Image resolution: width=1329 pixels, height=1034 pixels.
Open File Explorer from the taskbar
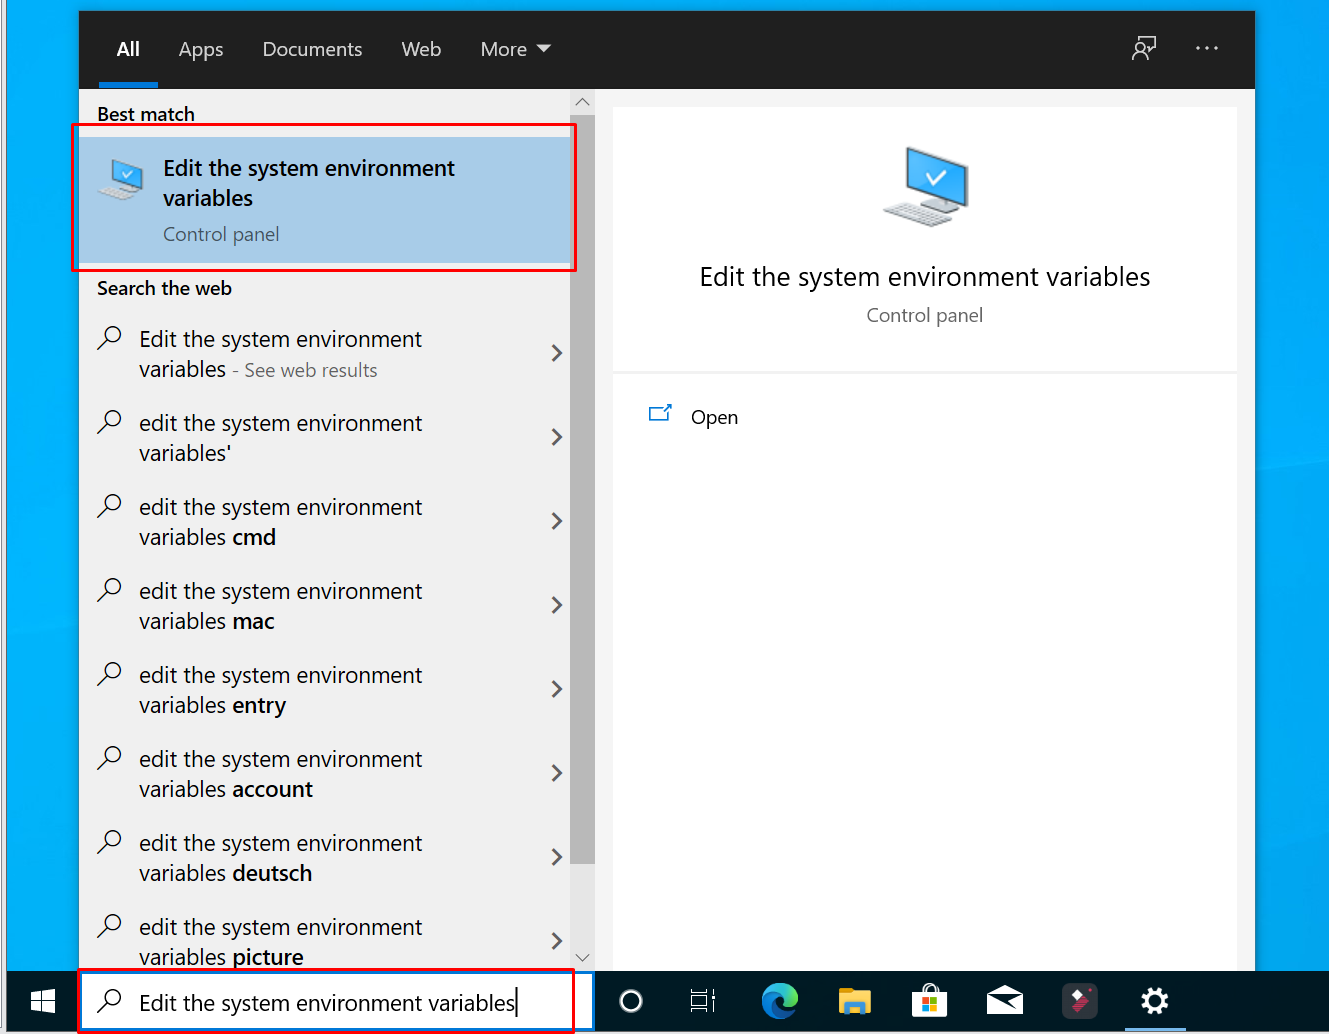854,1001
